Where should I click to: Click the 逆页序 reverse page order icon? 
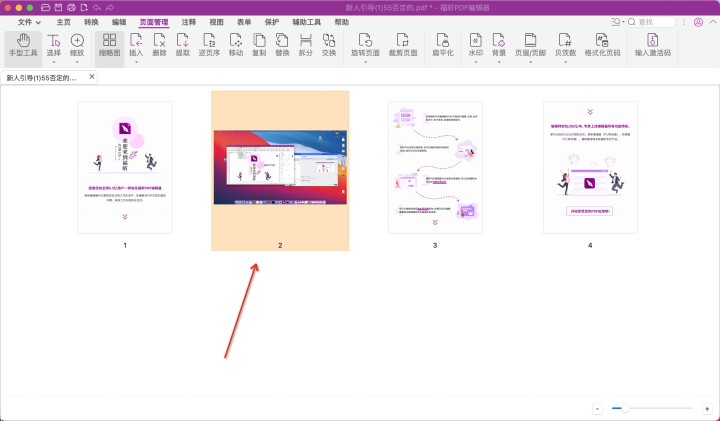click(209, 45)
